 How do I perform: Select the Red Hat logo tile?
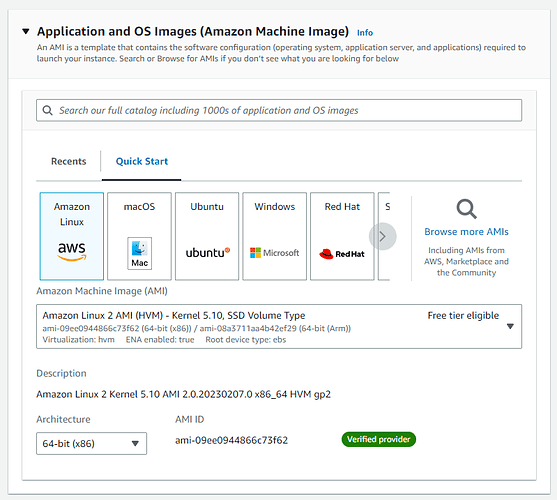click(342, 236)
